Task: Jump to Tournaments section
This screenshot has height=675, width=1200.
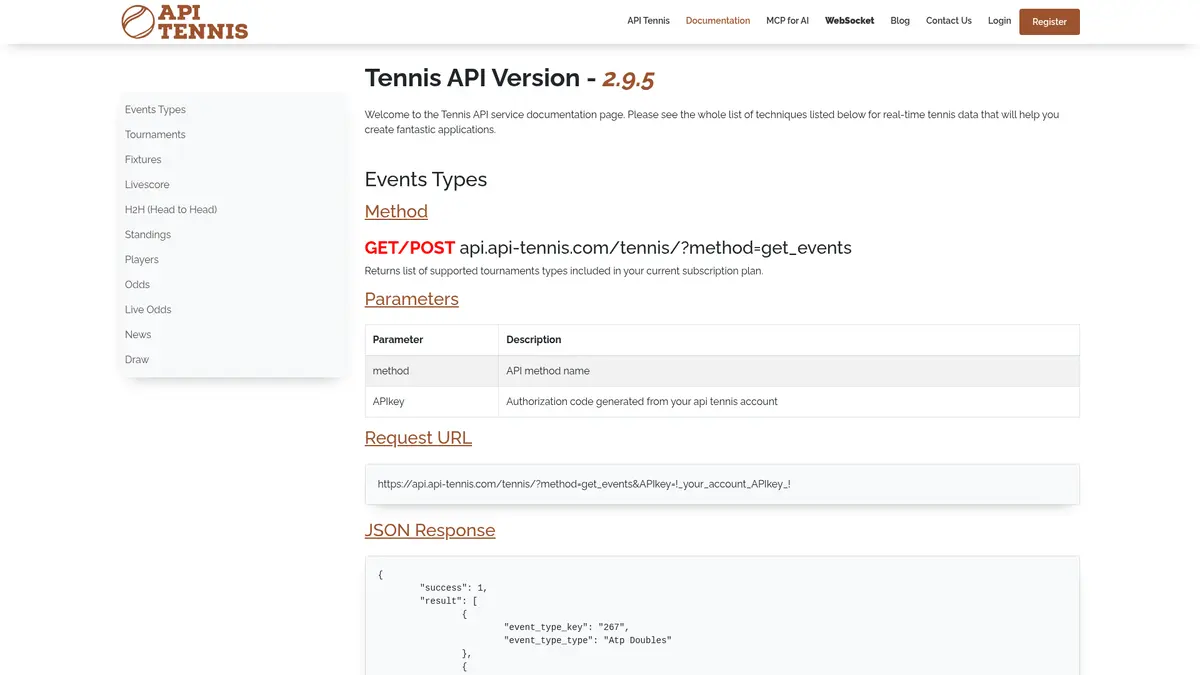Action: click(x=155, y=135)
